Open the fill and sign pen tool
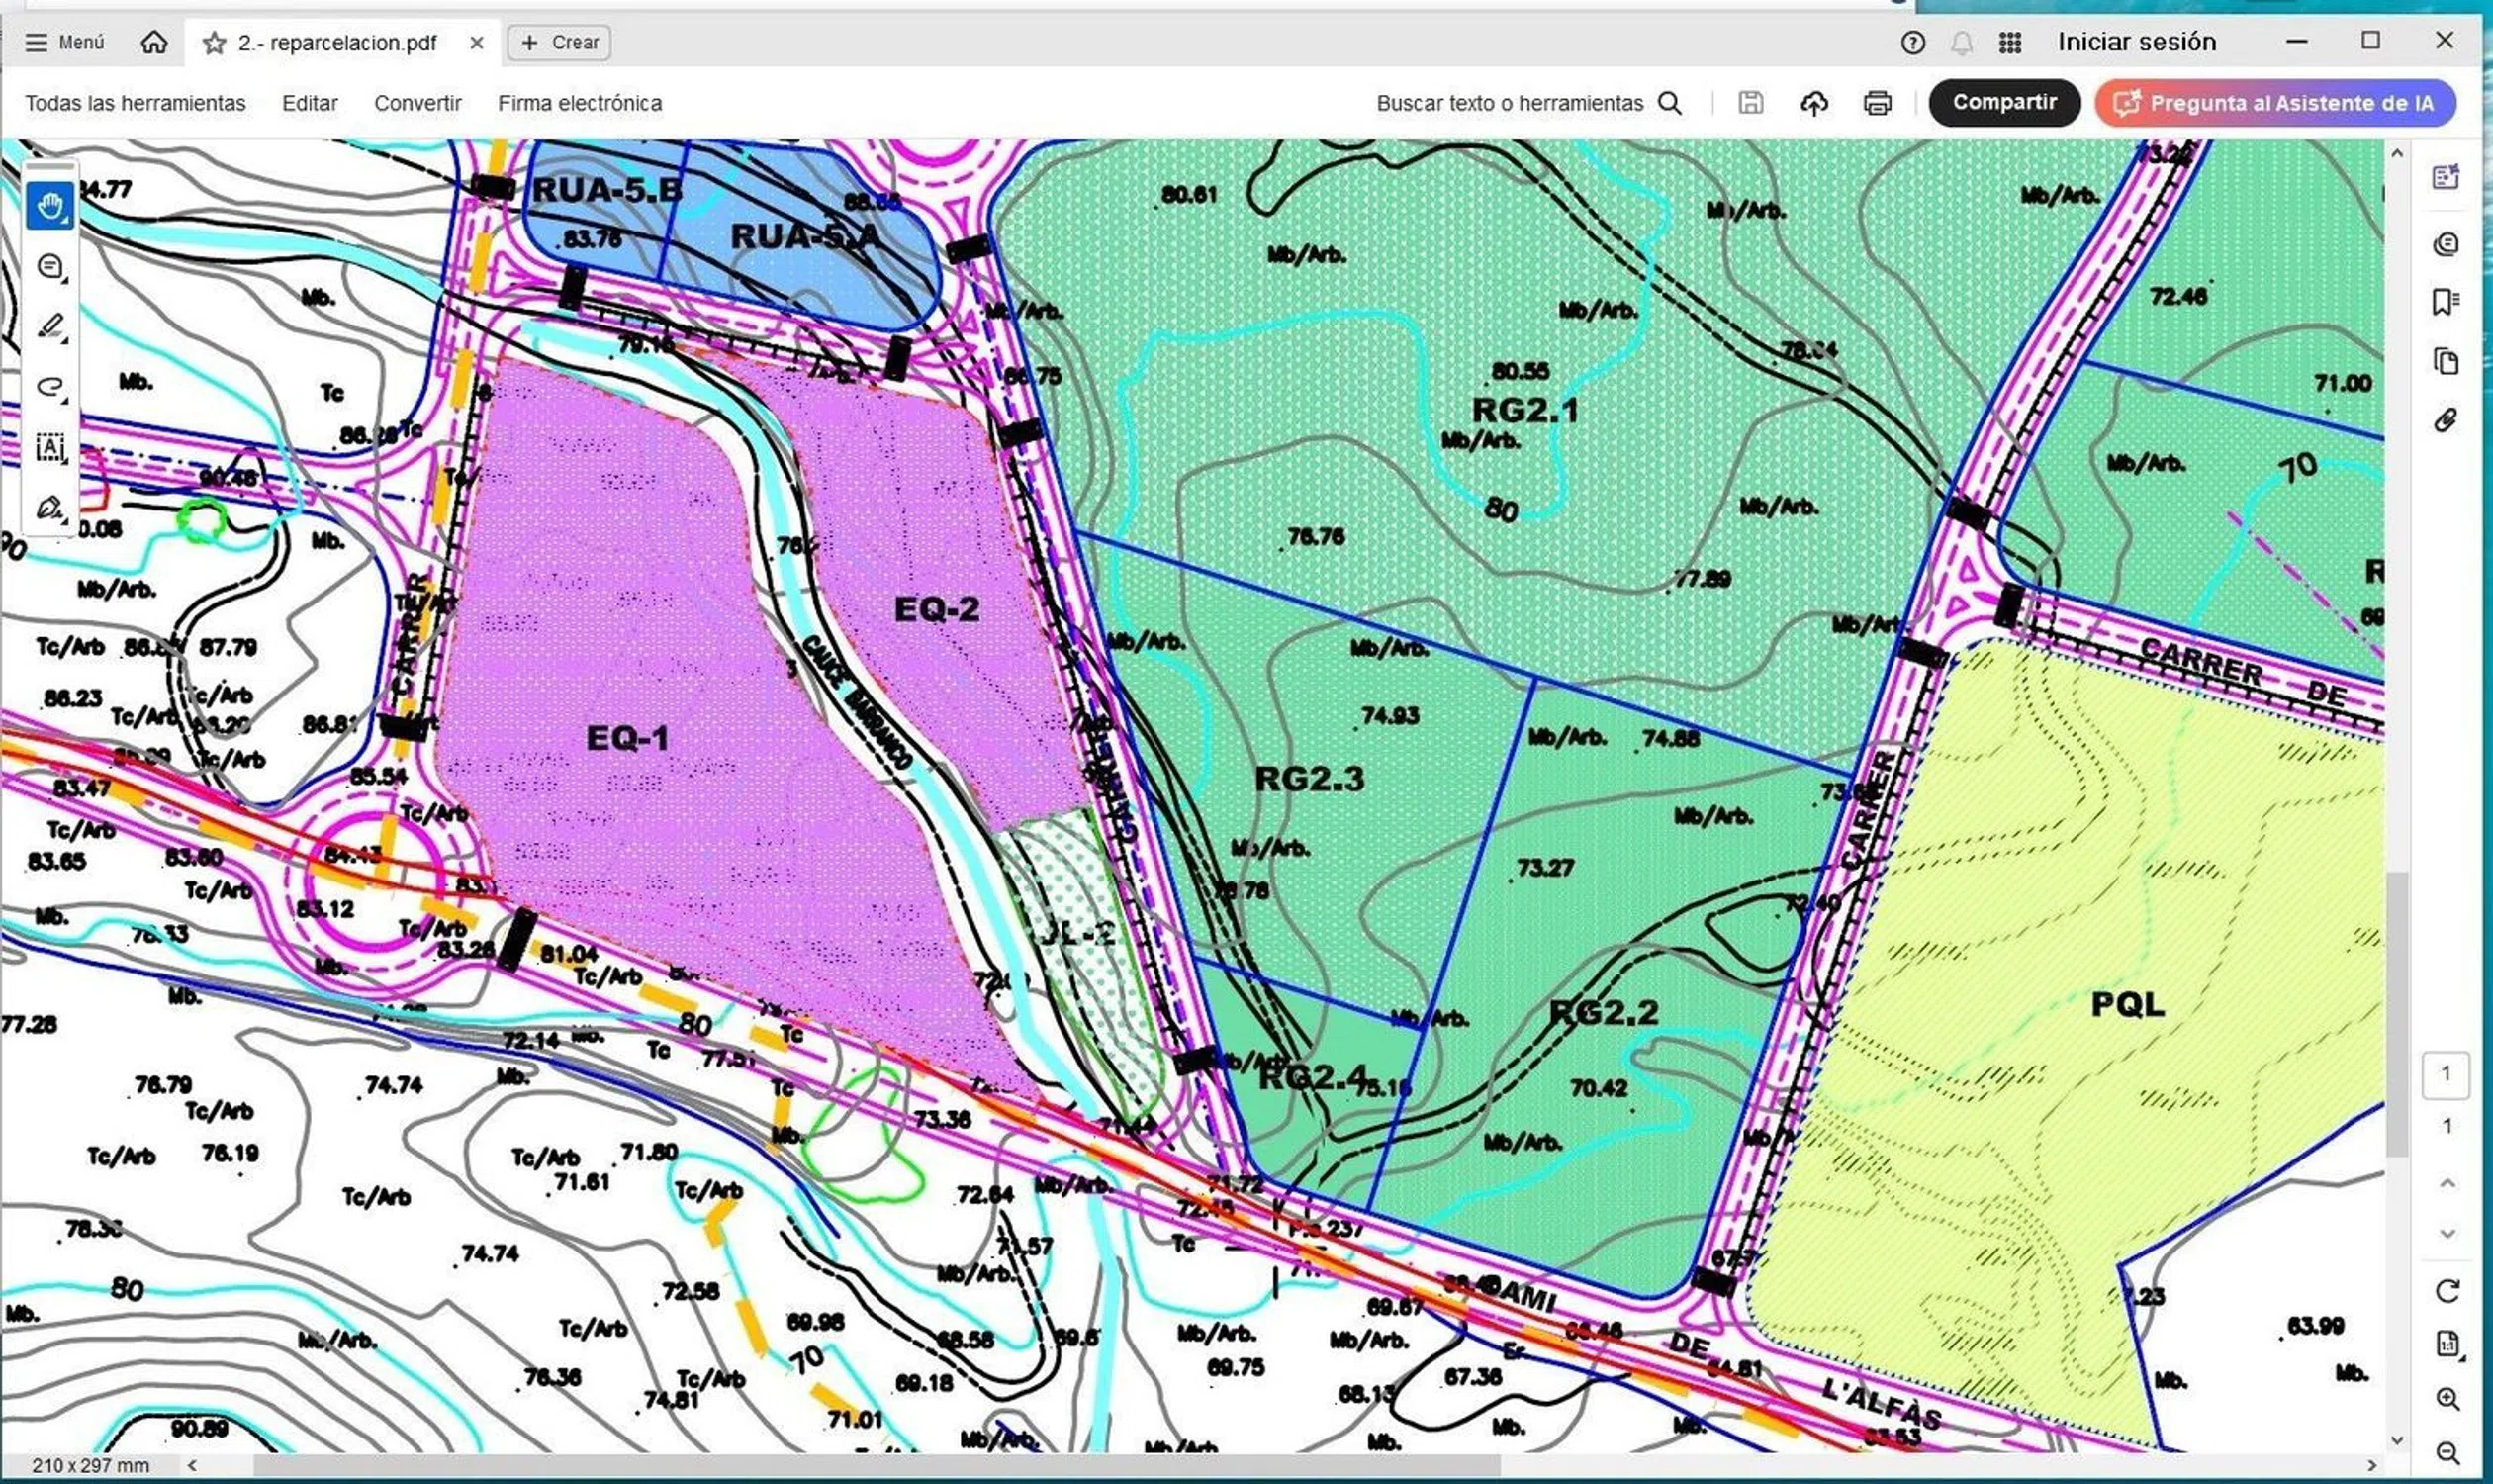The height and width of the screenshot is (1484, 2493). [x=50, y=508]
